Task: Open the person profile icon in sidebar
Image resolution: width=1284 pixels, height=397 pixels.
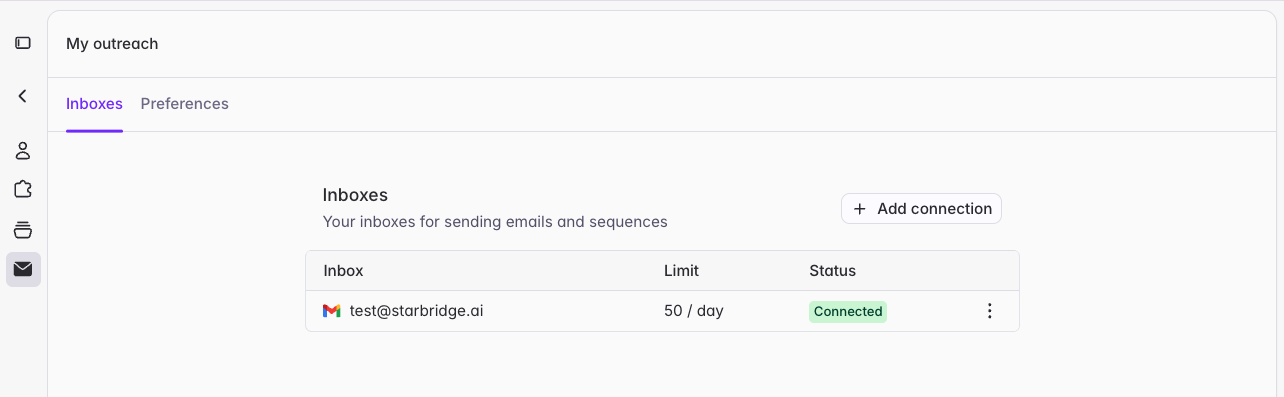Action: click(23, 151)
